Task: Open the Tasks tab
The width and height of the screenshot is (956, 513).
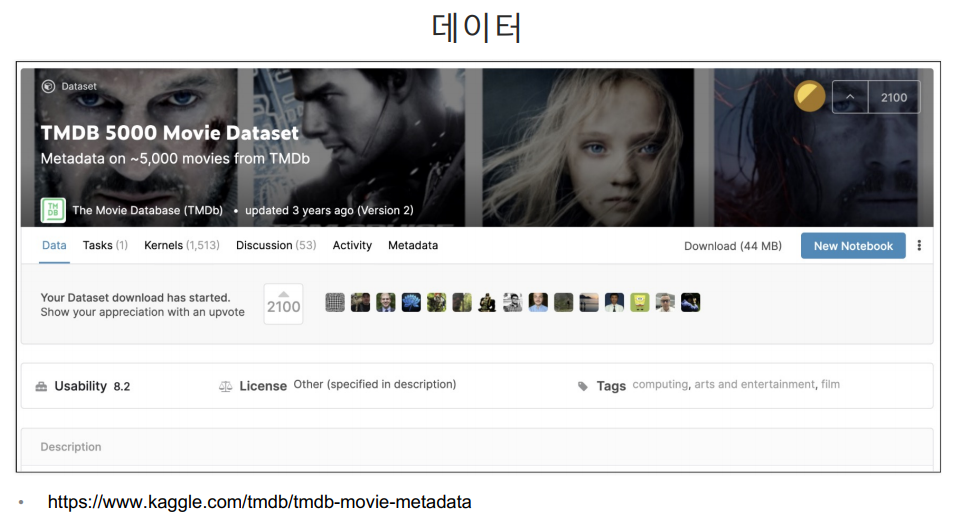Action: (x=105, y=245)
